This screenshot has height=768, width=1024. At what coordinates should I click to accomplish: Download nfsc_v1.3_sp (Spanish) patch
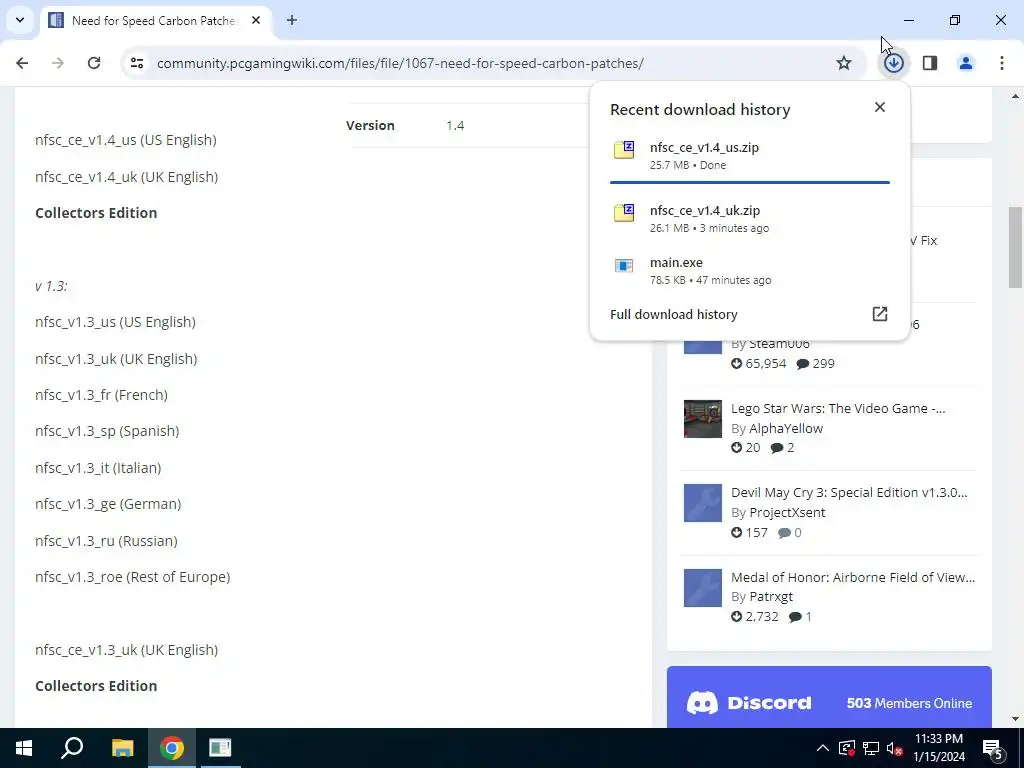click(107, 431)
